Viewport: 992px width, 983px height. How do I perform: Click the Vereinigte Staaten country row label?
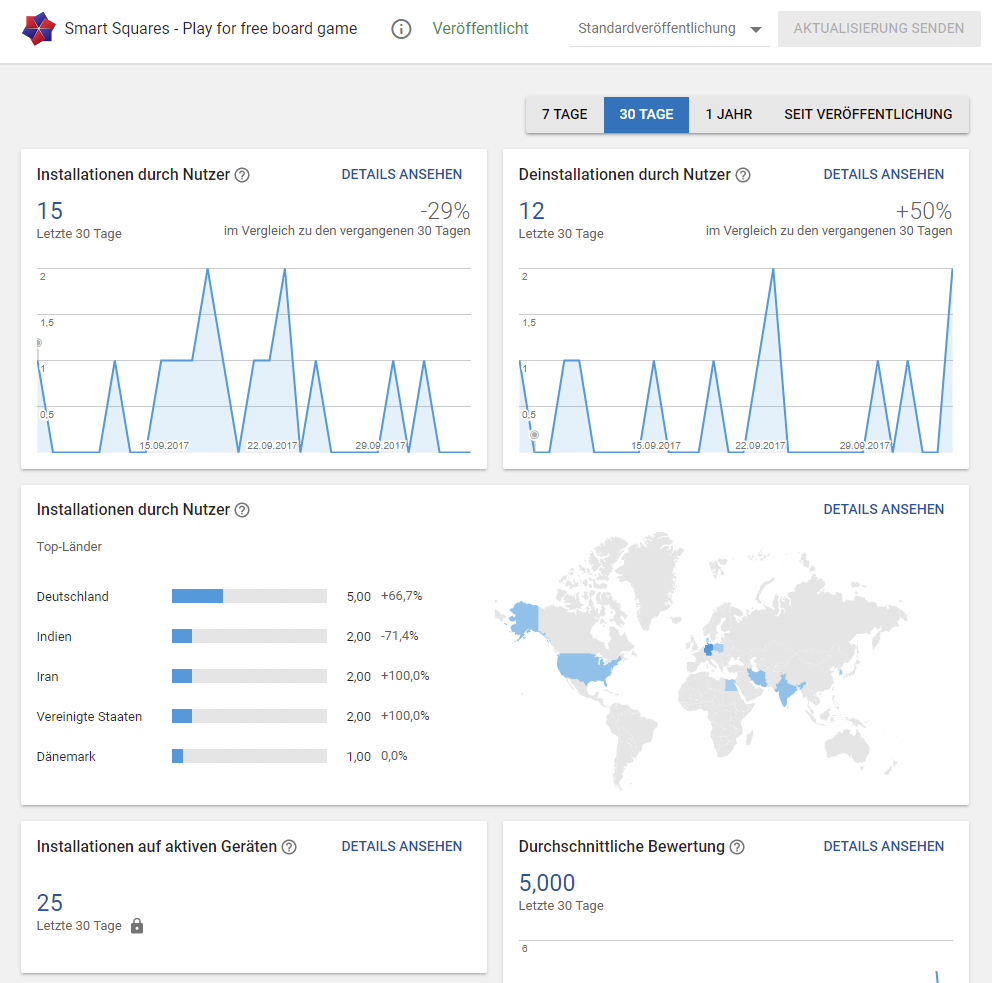point(89,717)
